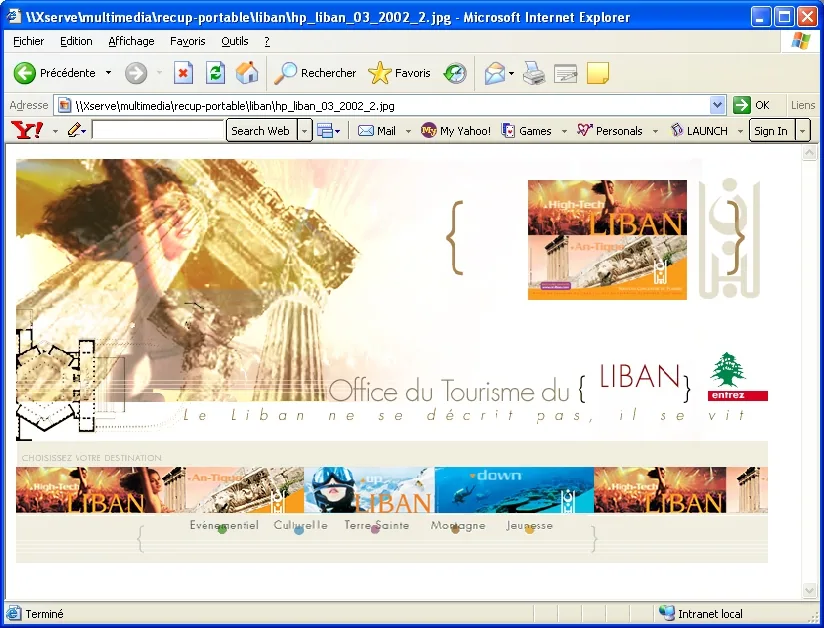Screen dimensions: 824x628
Task: Open the History clock icon
Action: click(x=455, y=73)
